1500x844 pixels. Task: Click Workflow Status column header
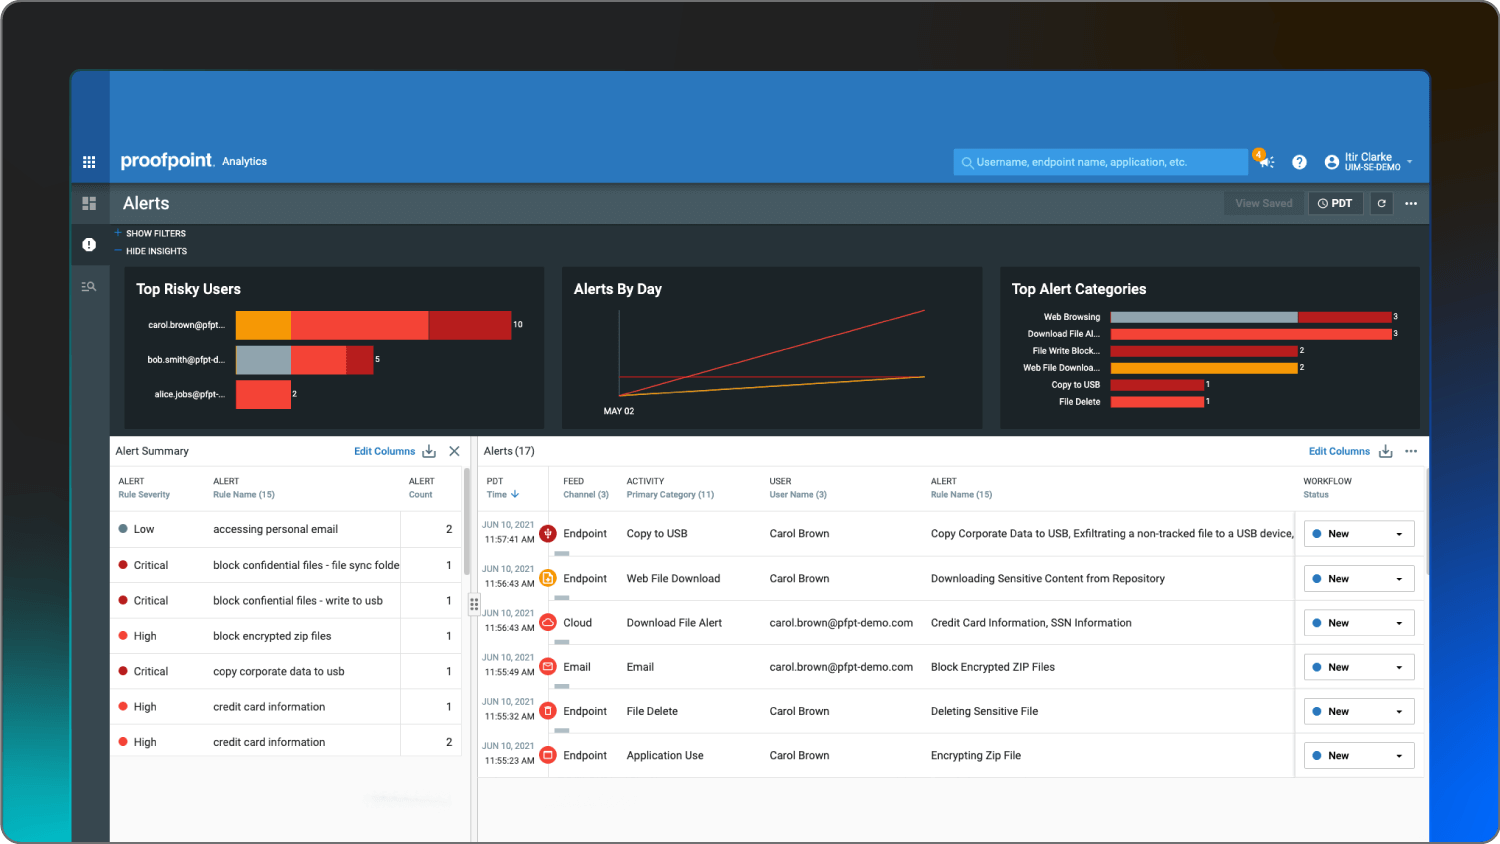tap(1327, 488)
